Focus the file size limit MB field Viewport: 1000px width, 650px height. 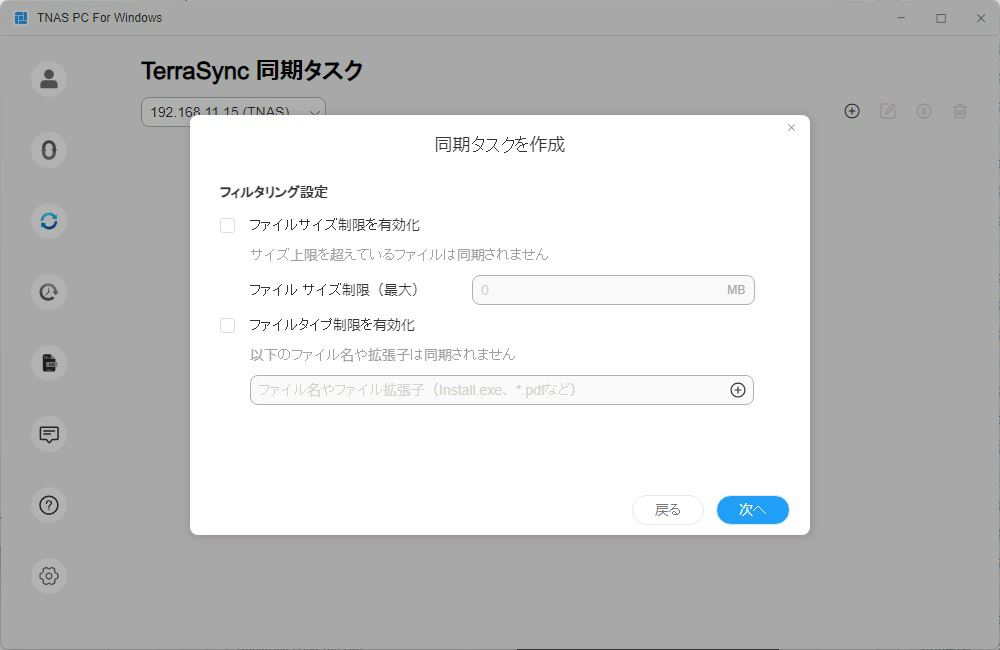coord(614,290)
